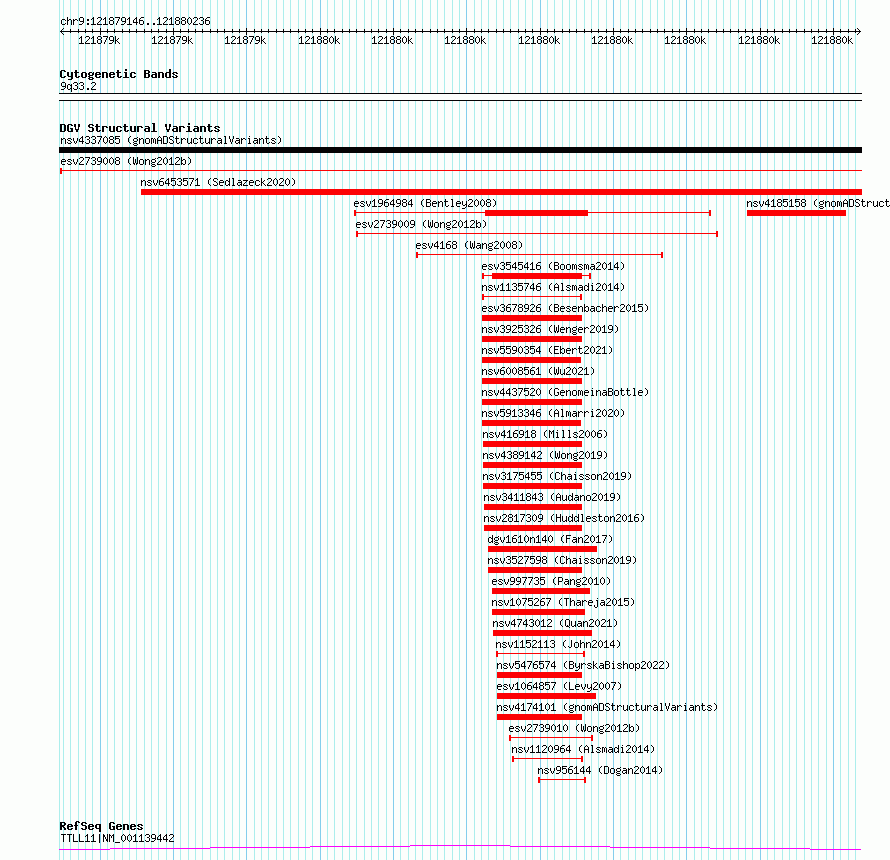Click the thick red nsv6453571 bar
Screen dimensions: 890x860
pos(501,192)
